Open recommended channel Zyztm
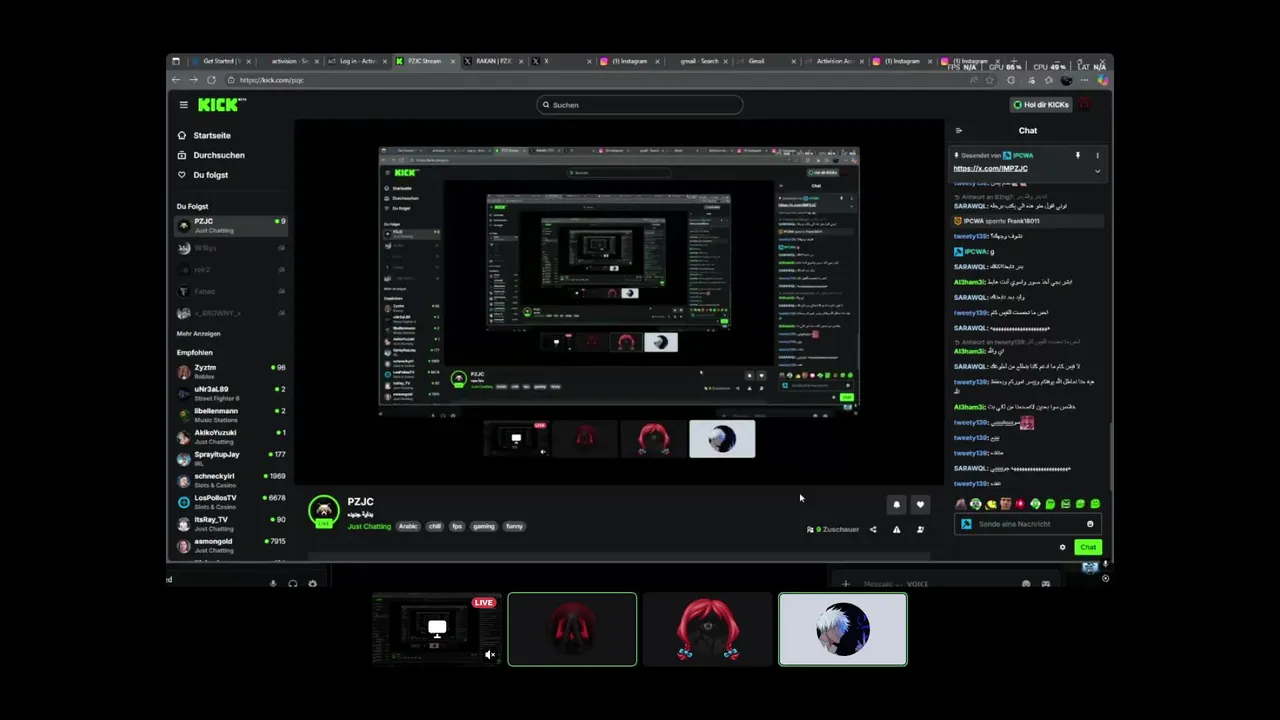Image resolution: width=1280 pixels, height=720 pixels. [231, 372]
